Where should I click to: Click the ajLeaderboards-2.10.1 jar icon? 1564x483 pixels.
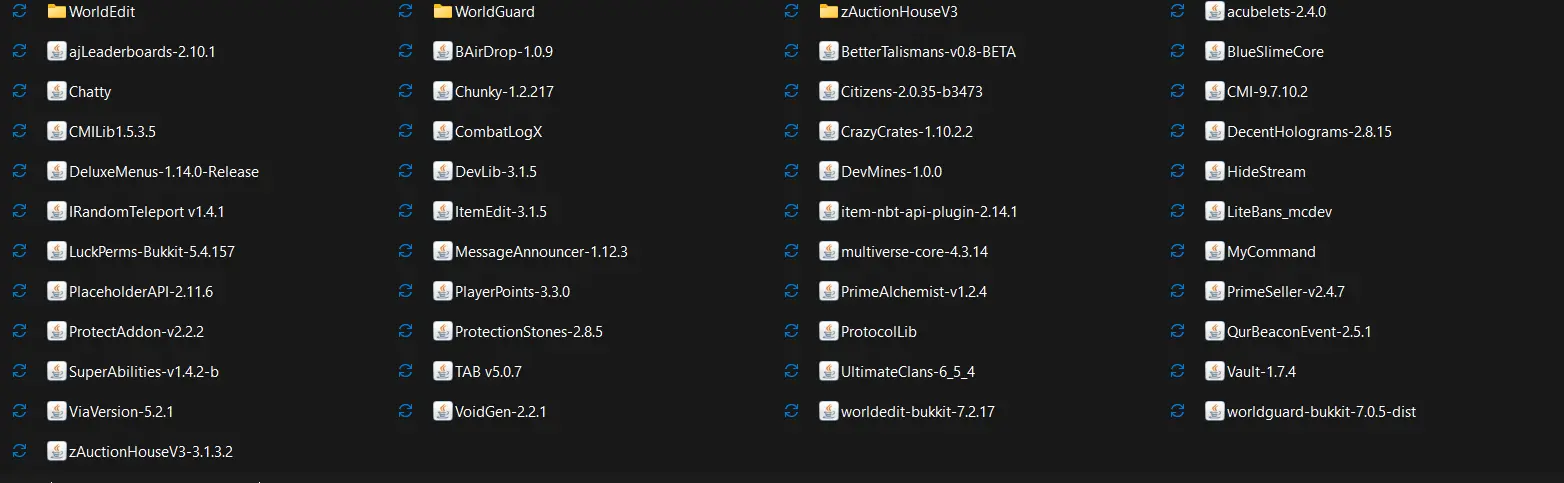56,51
